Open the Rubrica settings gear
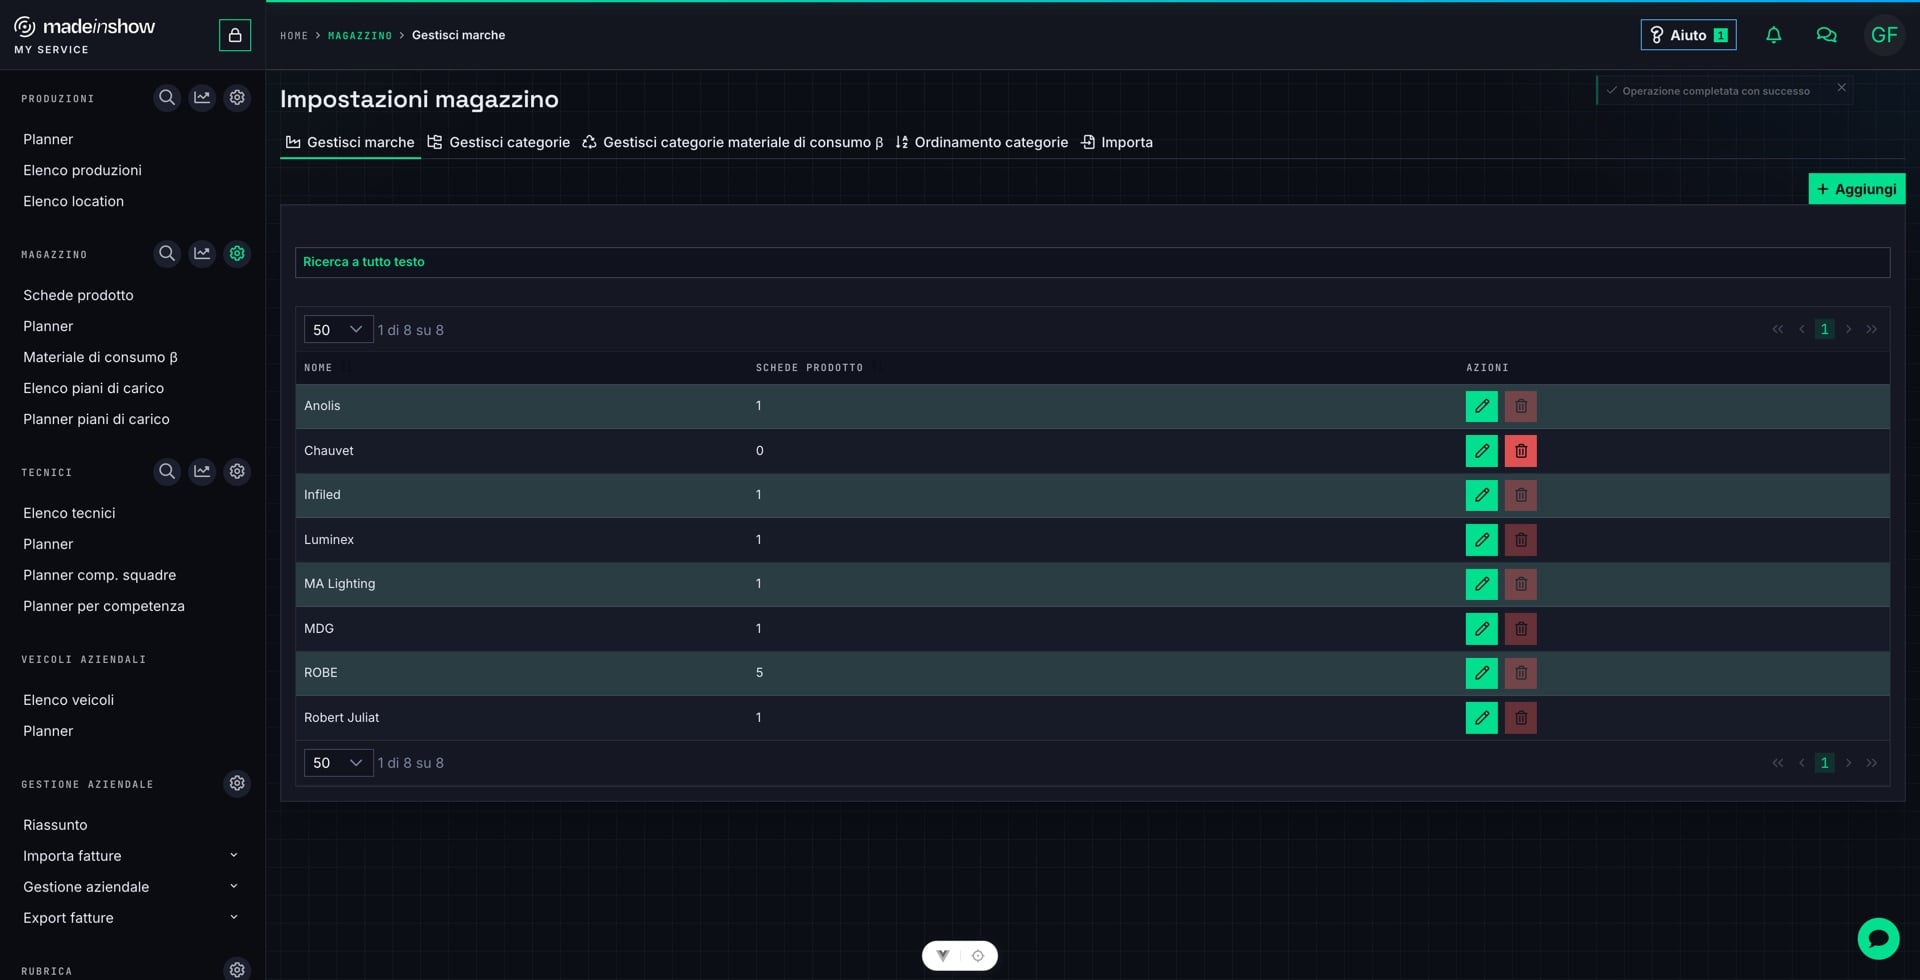This screenshot has height=980, width=1920. (x=237, y=969)
